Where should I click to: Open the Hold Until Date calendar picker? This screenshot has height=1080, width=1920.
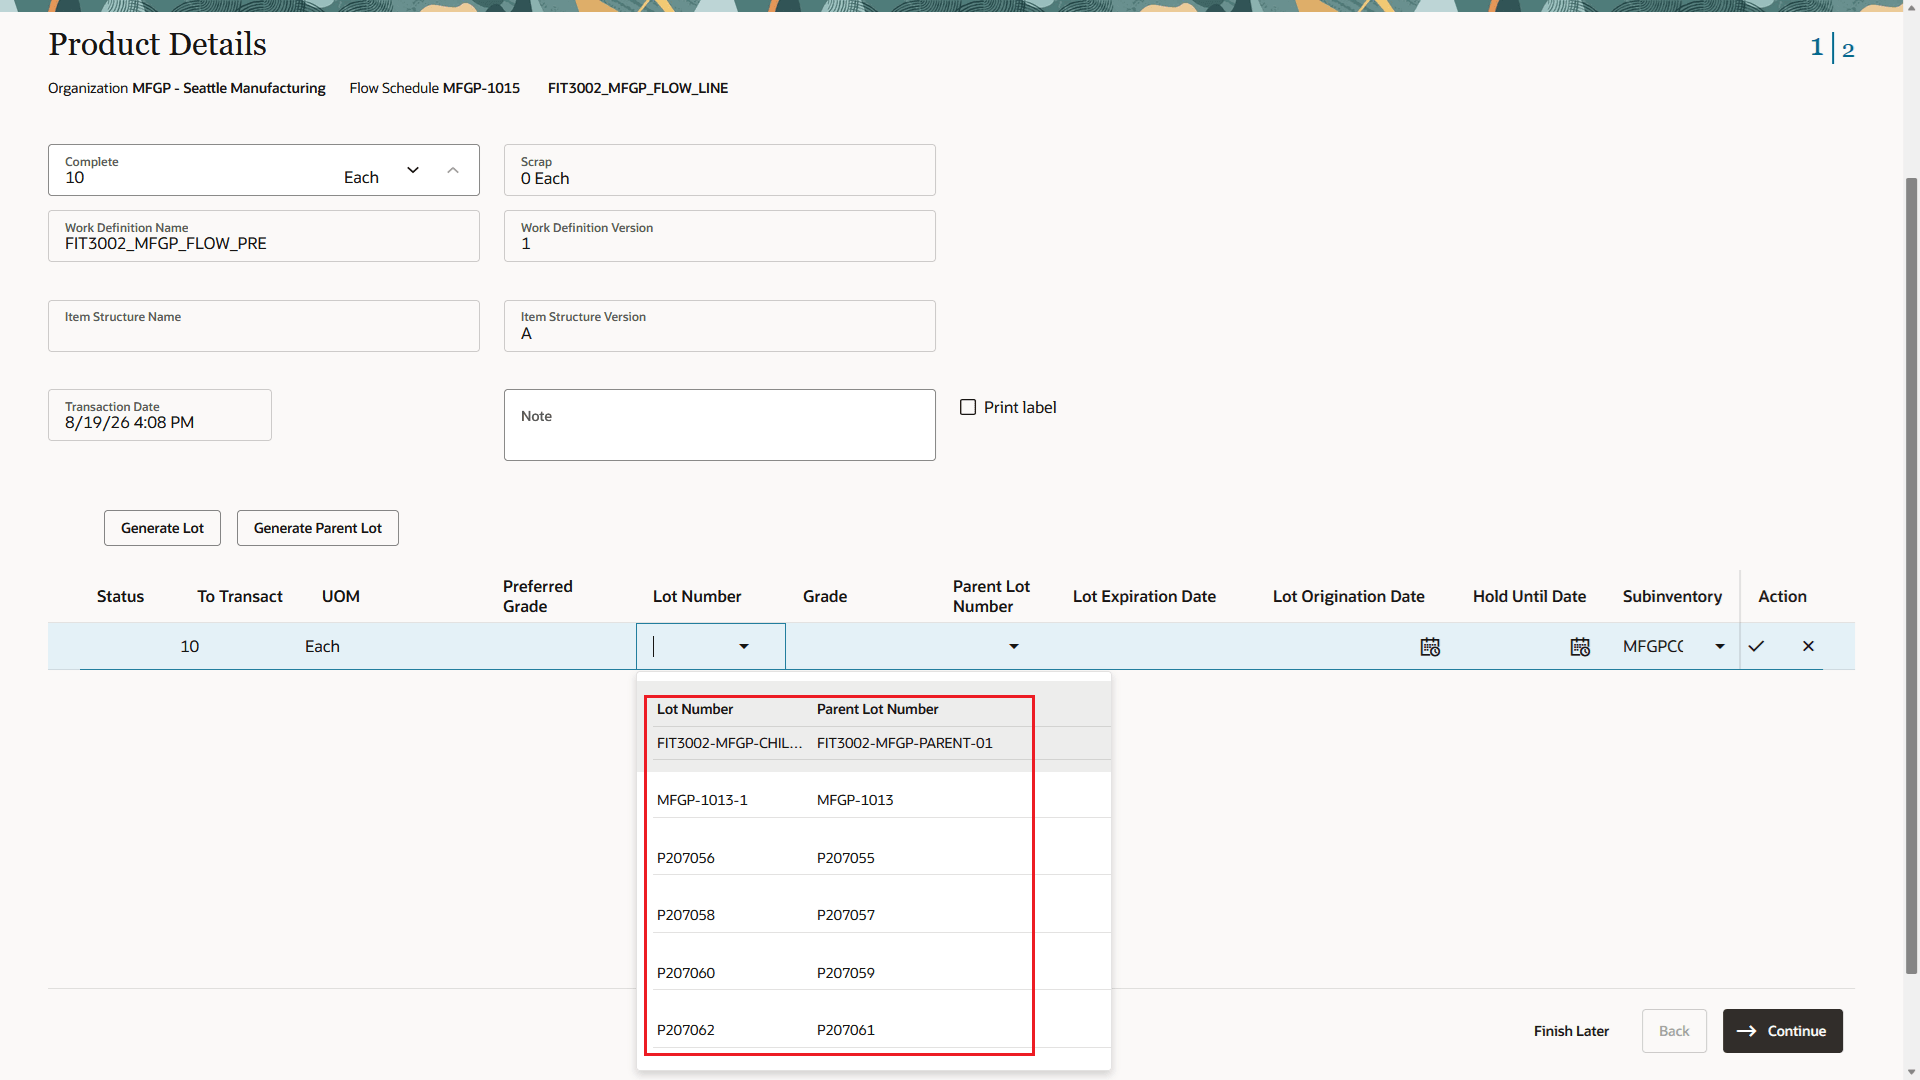pyautogui.click(x=1580, y=647)
